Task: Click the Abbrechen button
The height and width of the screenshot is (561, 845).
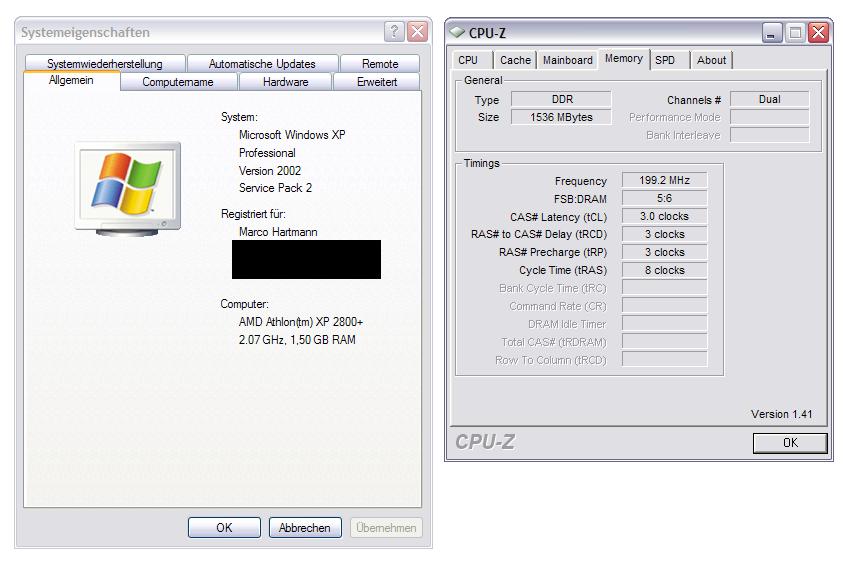Action: click(x=305, y=528)
